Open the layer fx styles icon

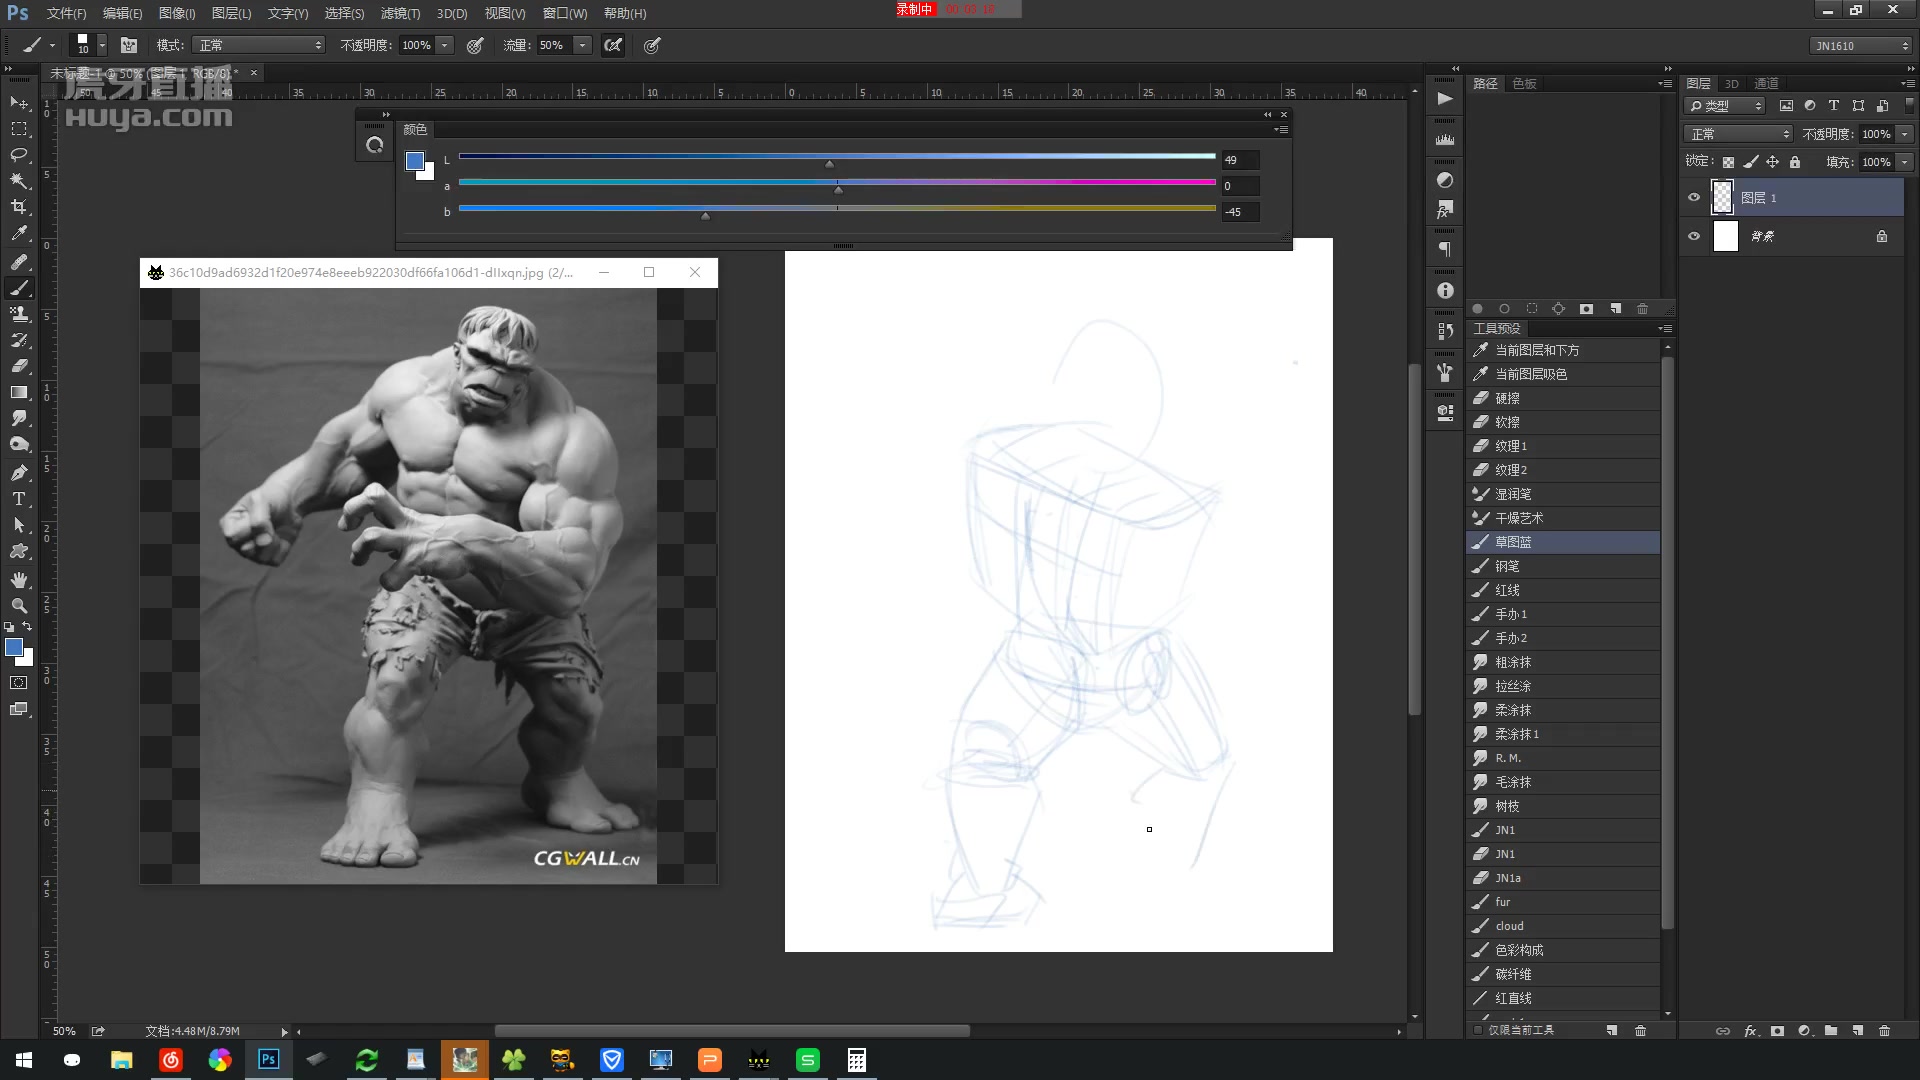[1750, 1030]
